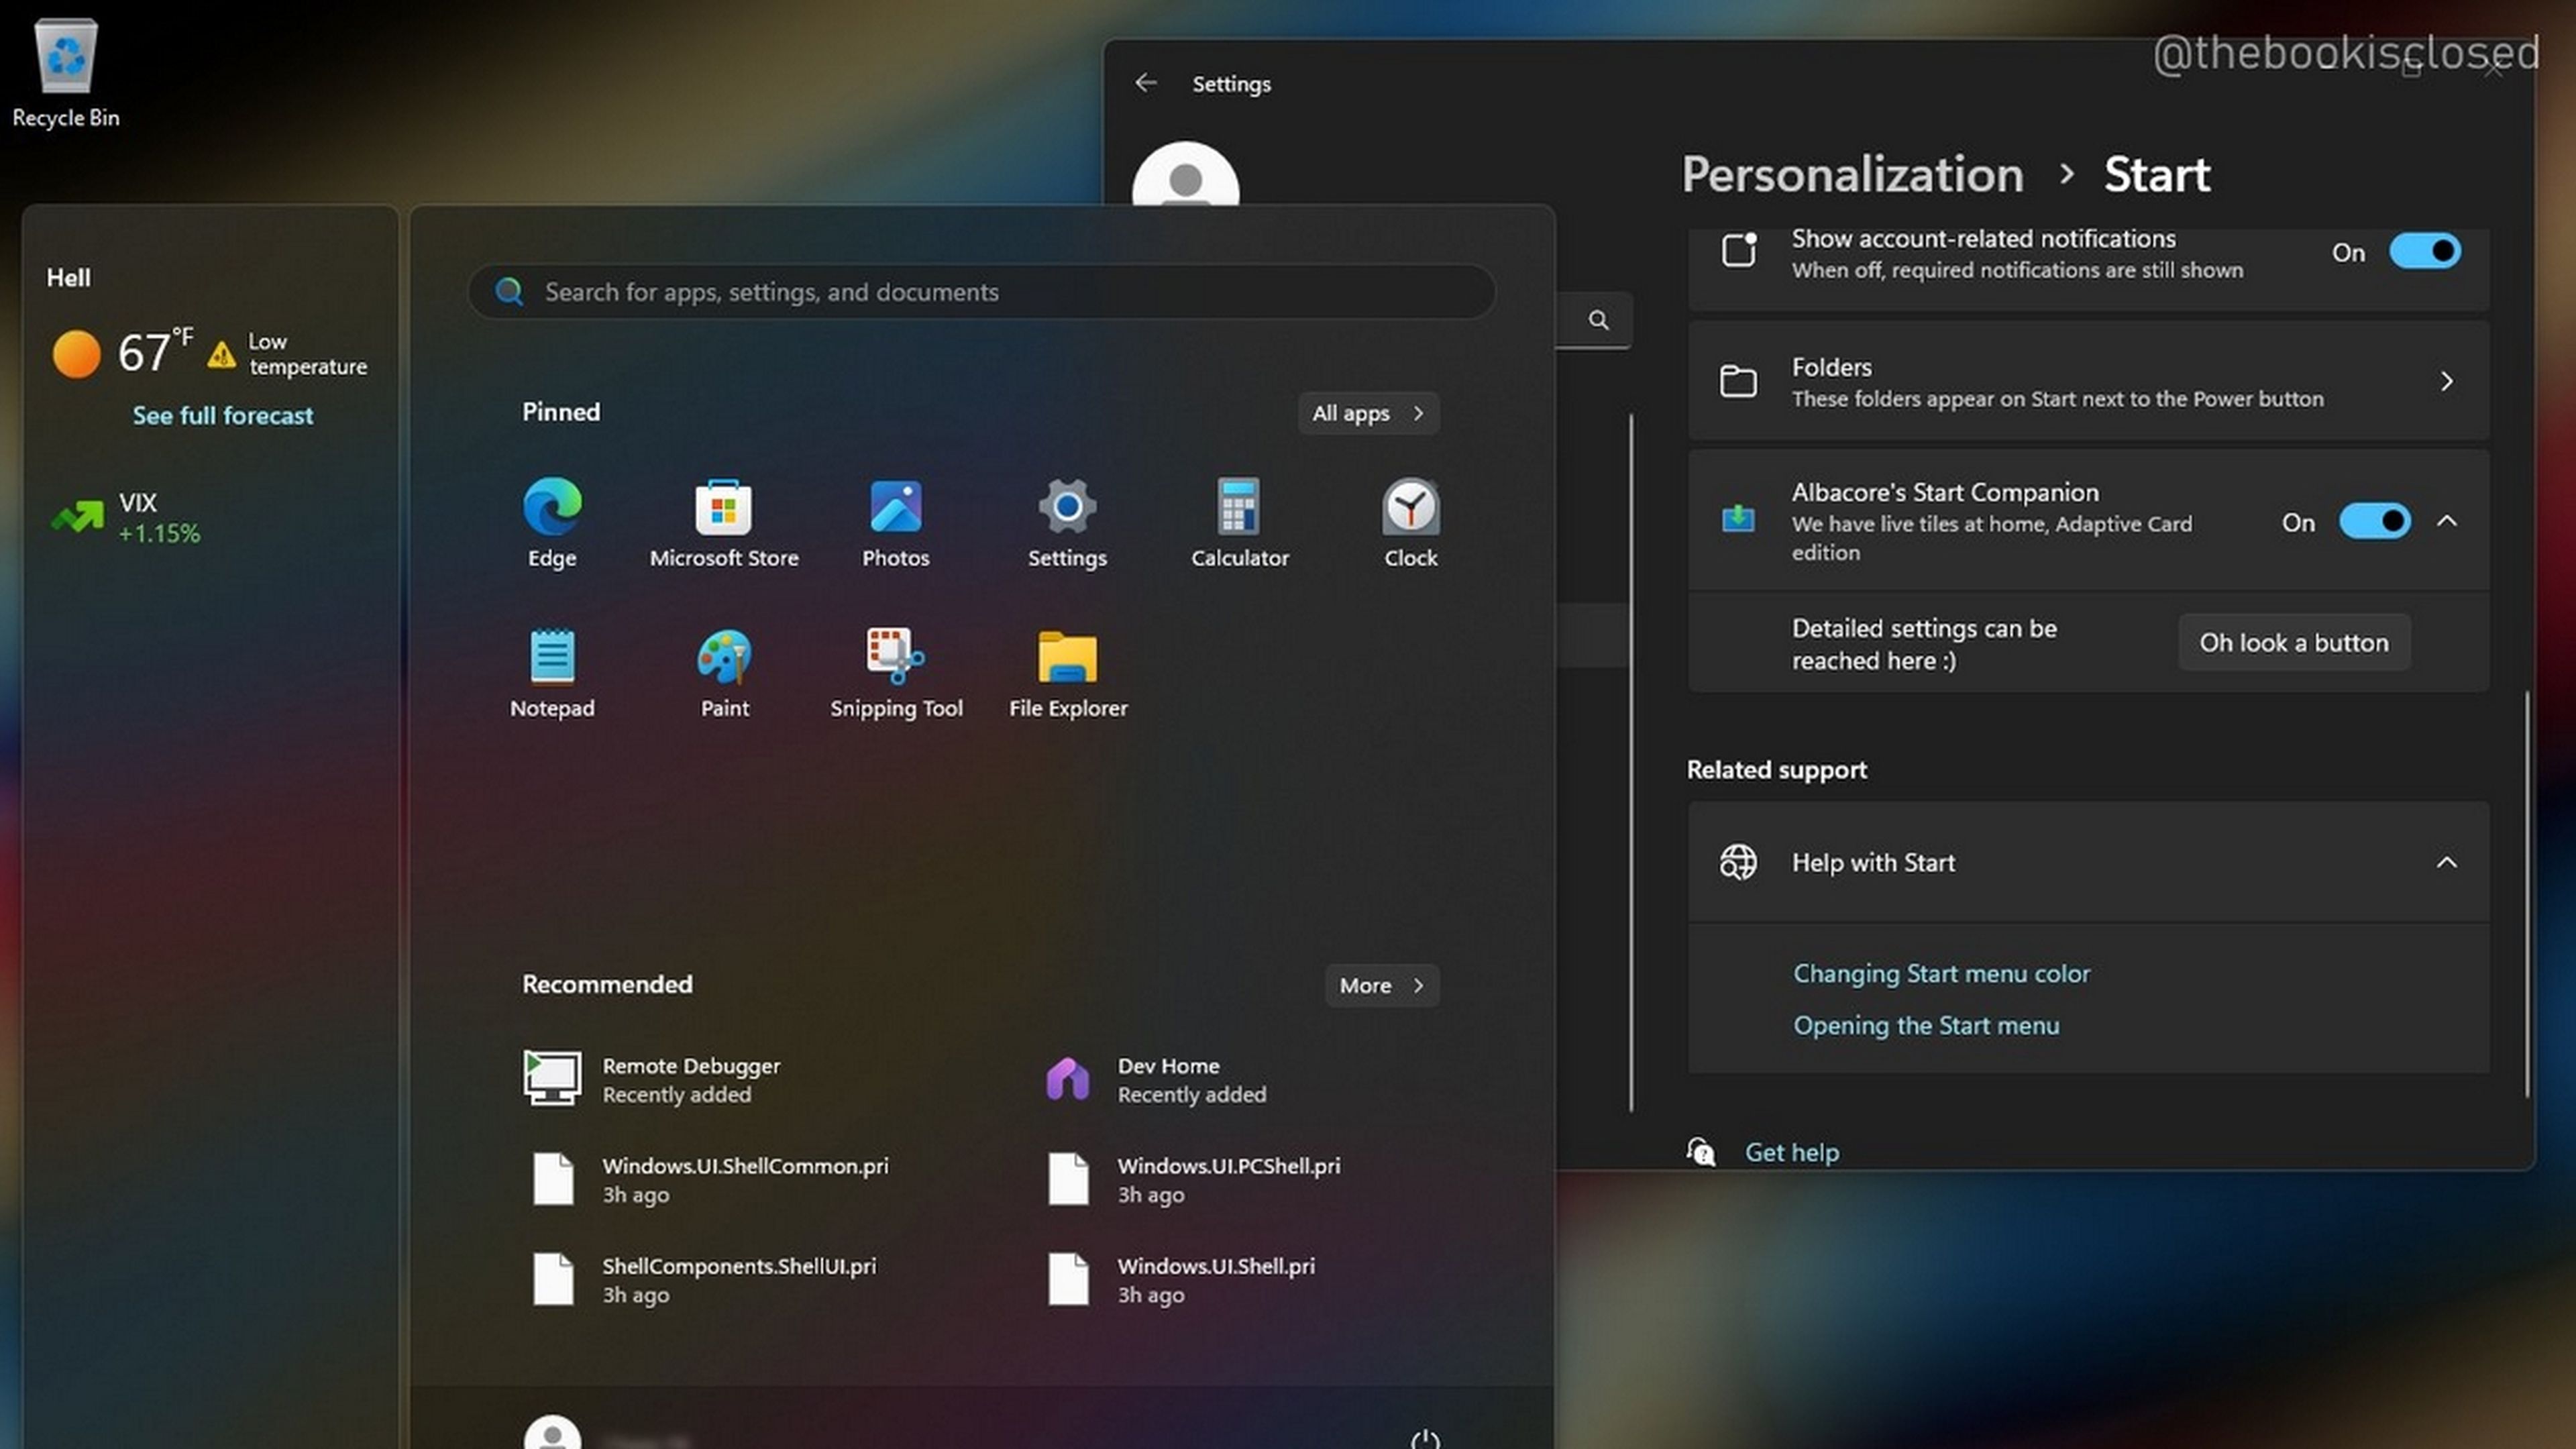Open the Opening the Start menu link

1926,1025
